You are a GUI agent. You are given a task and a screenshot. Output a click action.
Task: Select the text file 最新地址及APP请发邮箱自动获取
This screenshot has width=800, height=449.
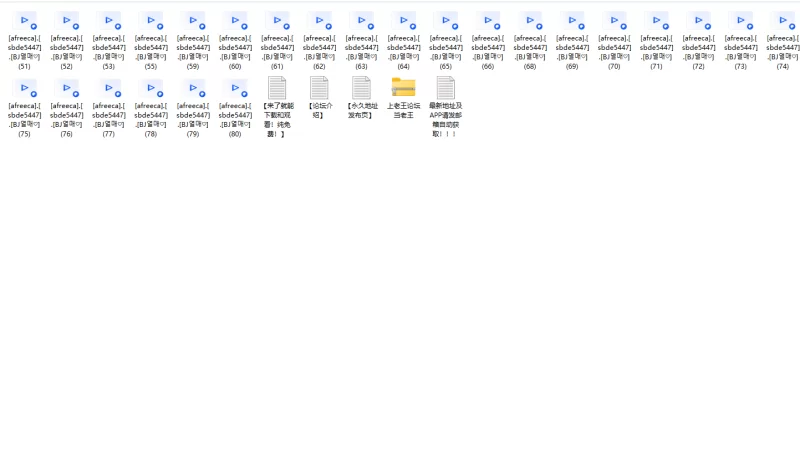(446, 107)
